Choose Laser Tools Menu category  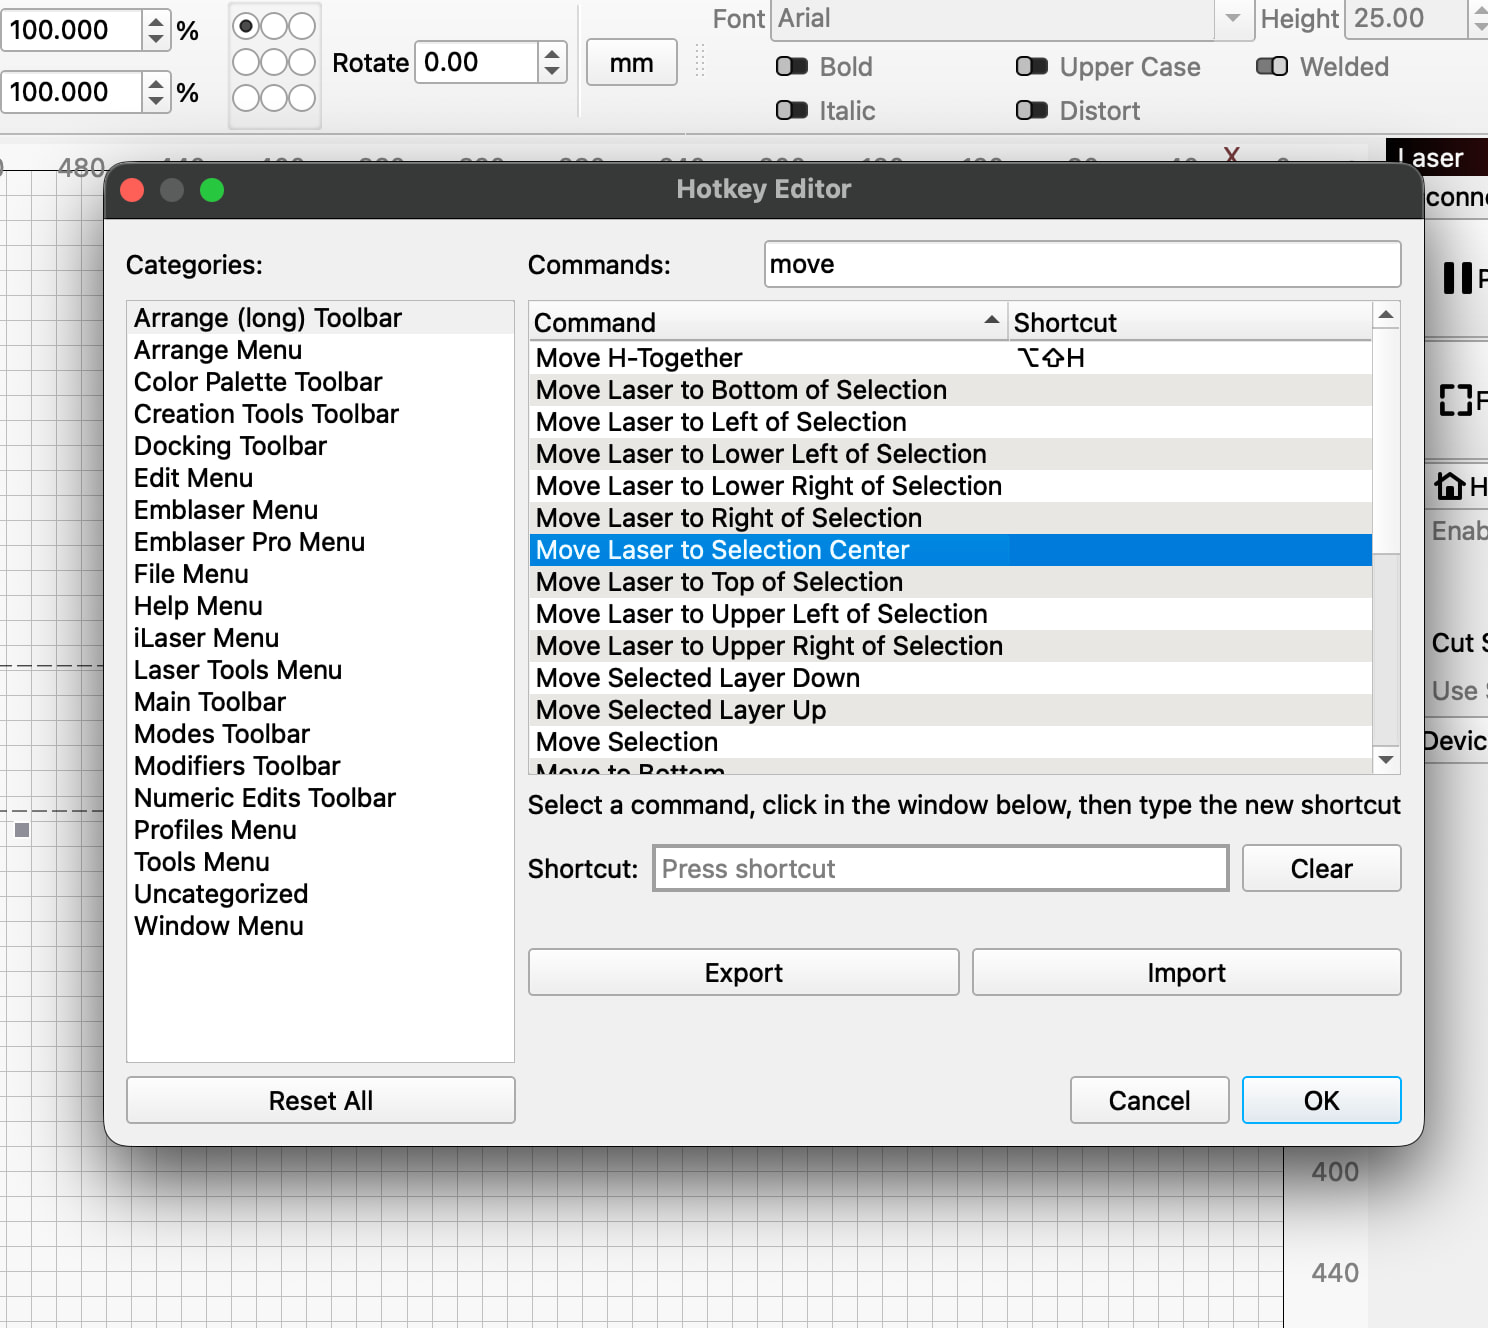tap(238, 670)
